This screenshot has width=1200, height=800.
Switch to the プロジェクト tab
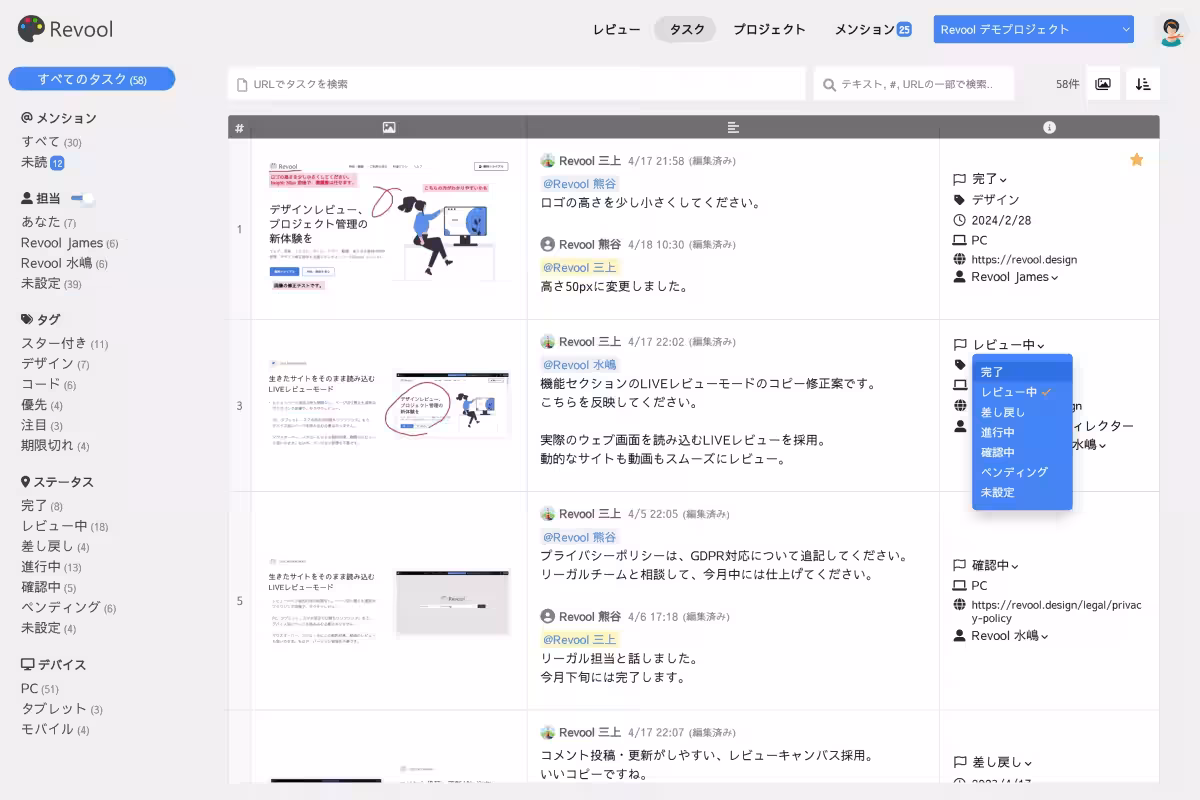click(x=770, y=29)
